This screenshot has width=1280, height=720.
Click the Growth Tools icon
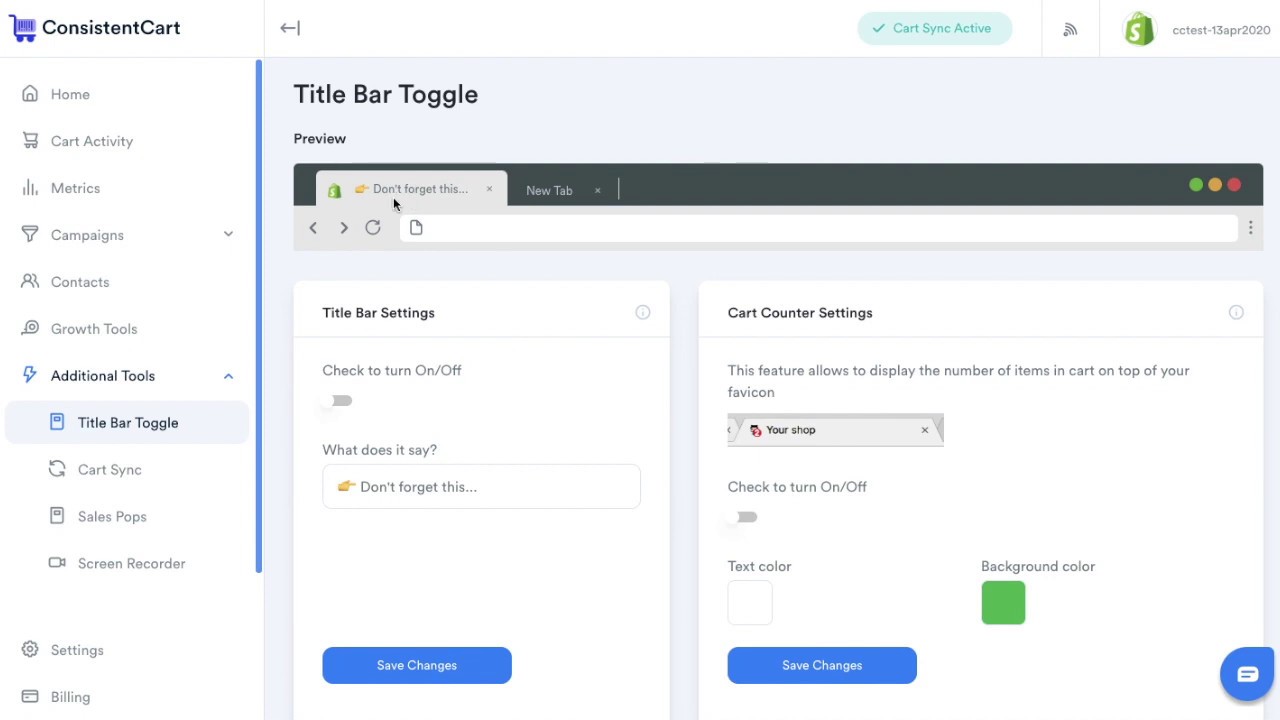(30, 329)
